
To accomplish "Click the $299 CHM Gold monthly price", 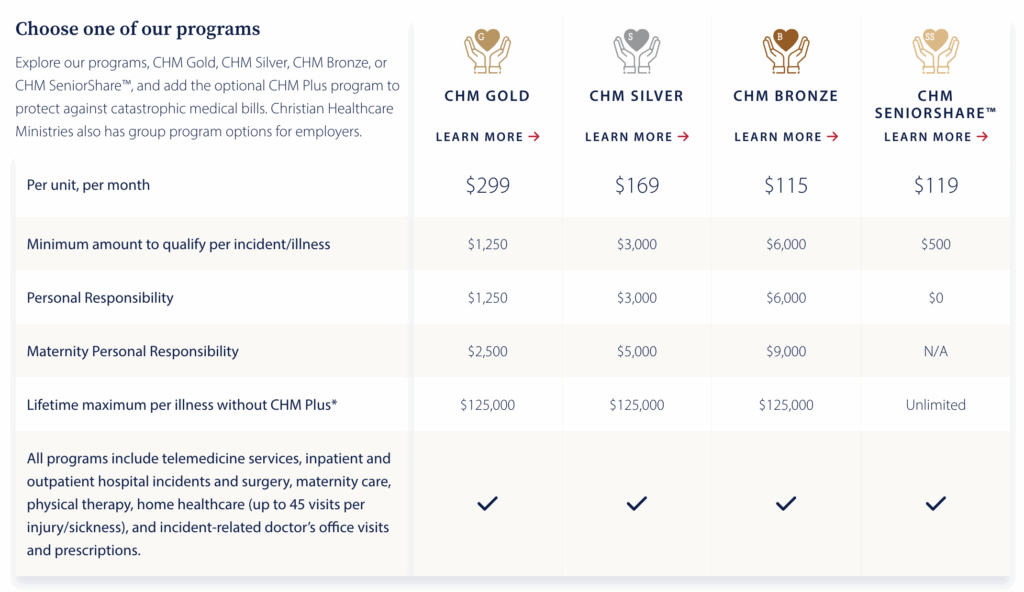I will [487, 185].
